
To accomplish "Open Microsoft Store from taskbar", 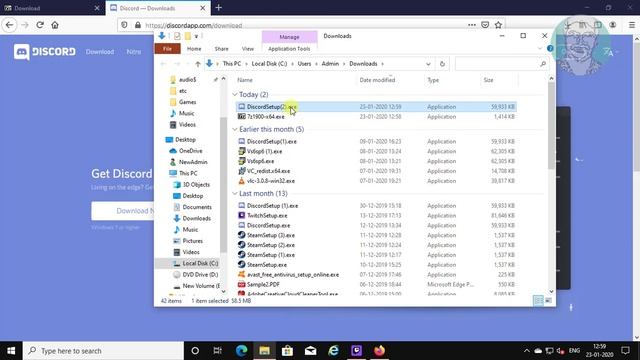I will [287, 351].
